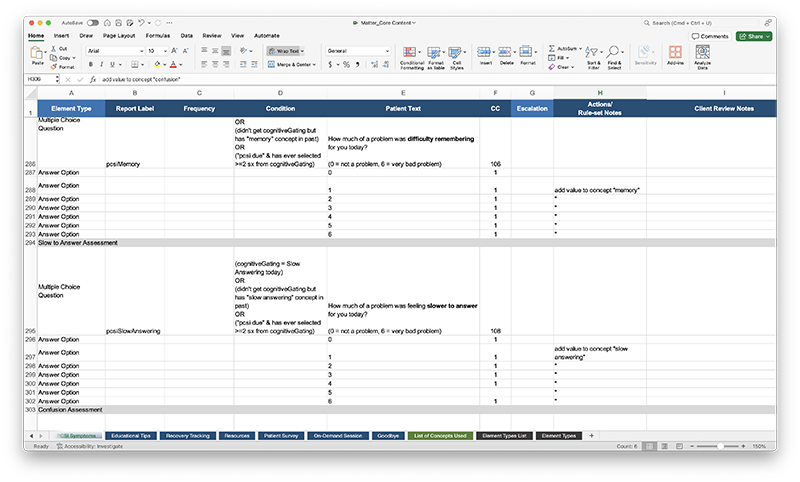Click the Delete cells icon
Image resolution: width=800 pixels, height=482 pixels.
[x=505, y=52]
